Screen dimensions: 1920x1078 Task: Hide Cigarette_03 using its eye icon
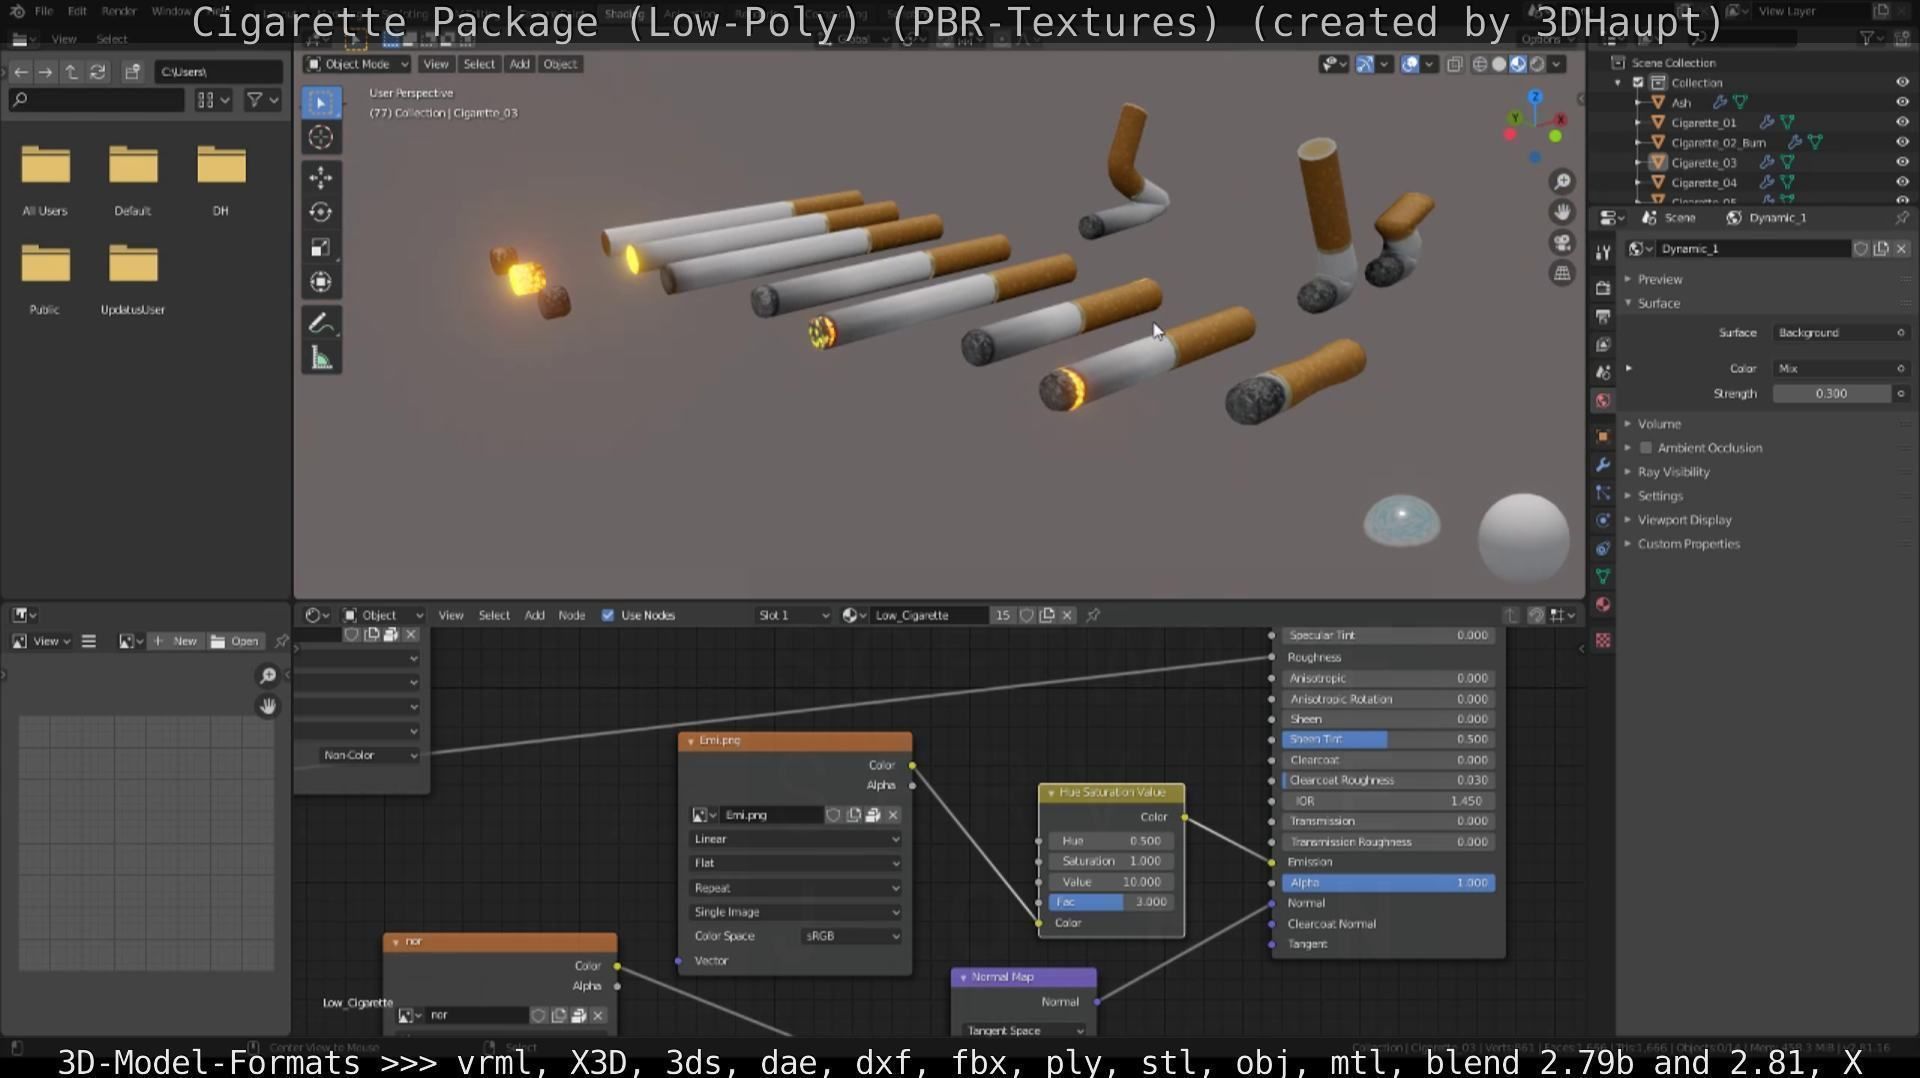point(1902,162)
